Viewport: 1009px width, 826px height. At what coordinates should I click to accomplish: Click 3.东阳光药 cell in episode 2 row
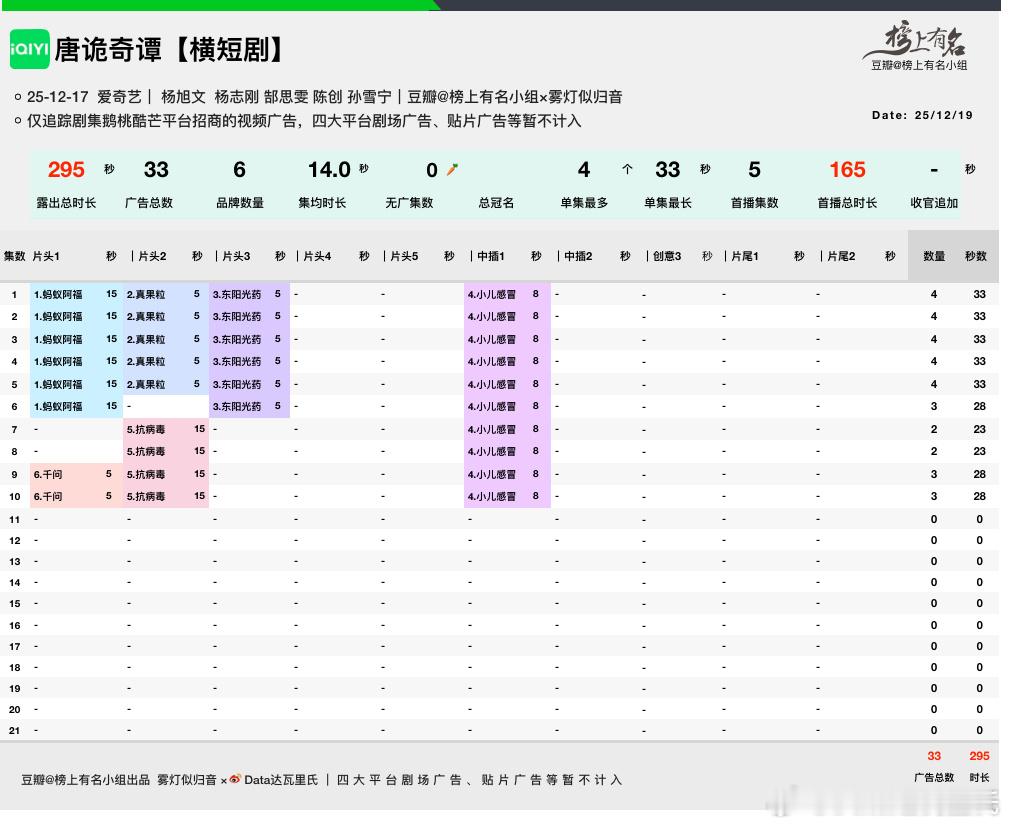coord(237,316)
